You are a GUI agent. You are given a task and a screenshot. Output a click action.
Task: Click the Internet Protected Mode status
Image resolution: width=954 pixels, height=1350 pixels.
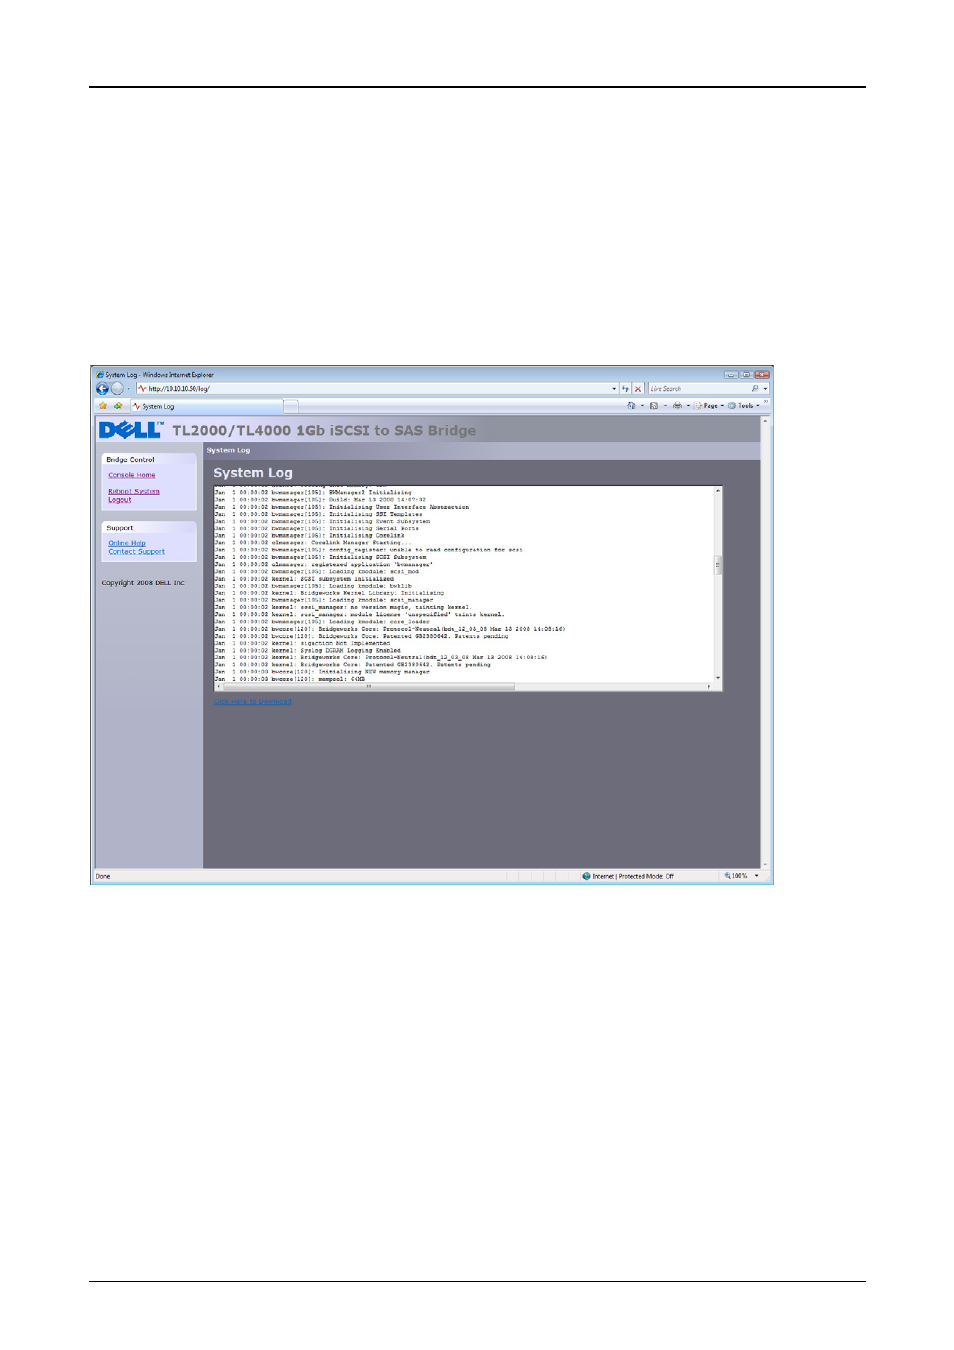point(628,876)
